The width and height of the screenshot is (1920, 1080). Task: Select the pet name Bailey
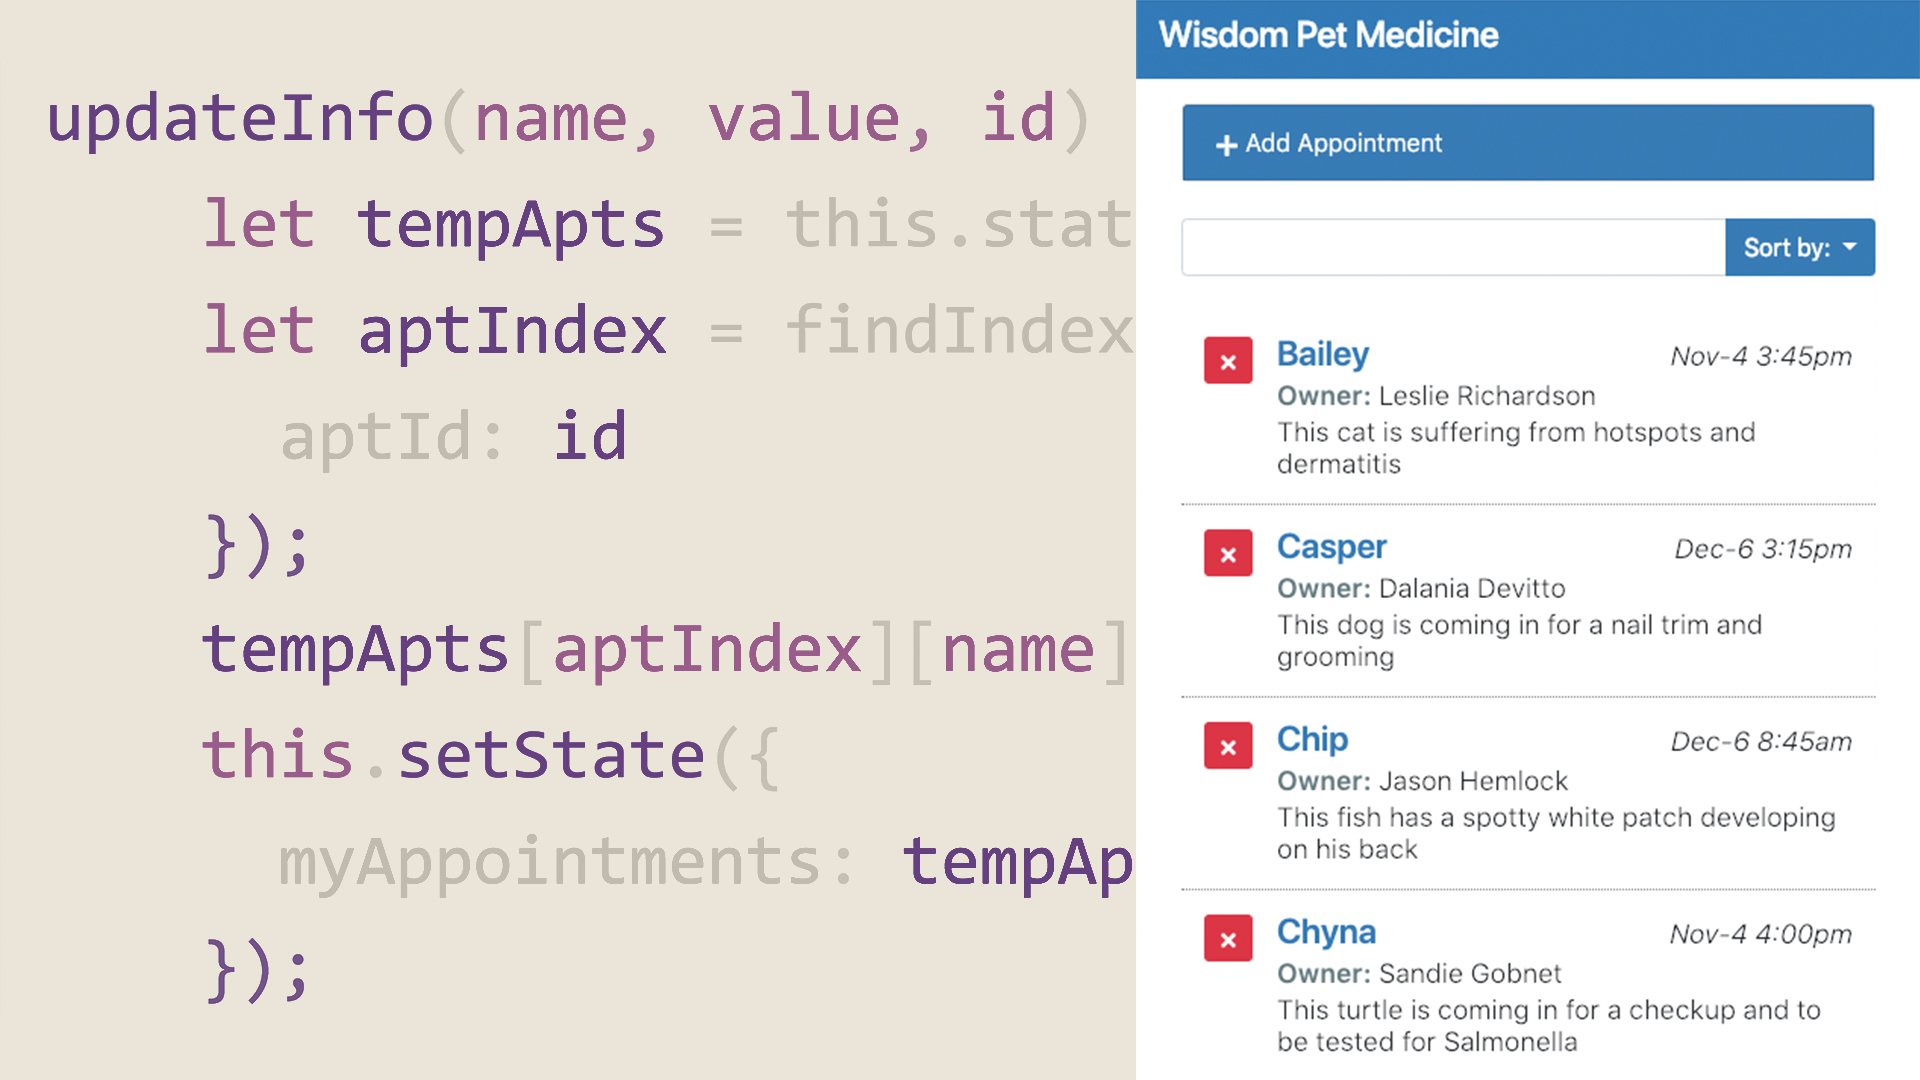click(x=1322, y=354)
